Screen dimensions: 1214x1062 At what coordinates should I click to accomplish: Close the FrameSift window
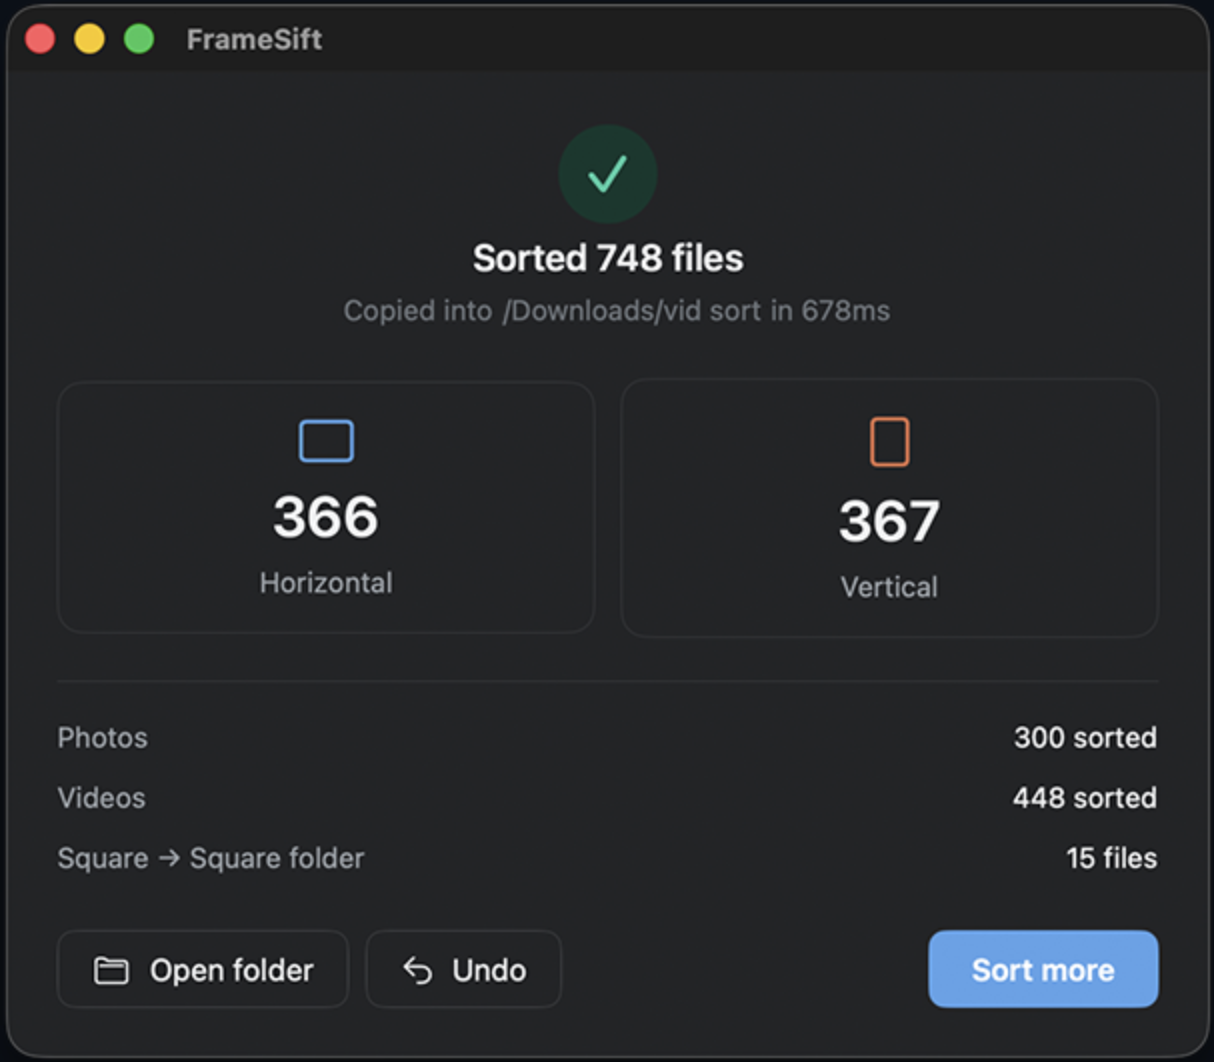(x=40, y=39)
